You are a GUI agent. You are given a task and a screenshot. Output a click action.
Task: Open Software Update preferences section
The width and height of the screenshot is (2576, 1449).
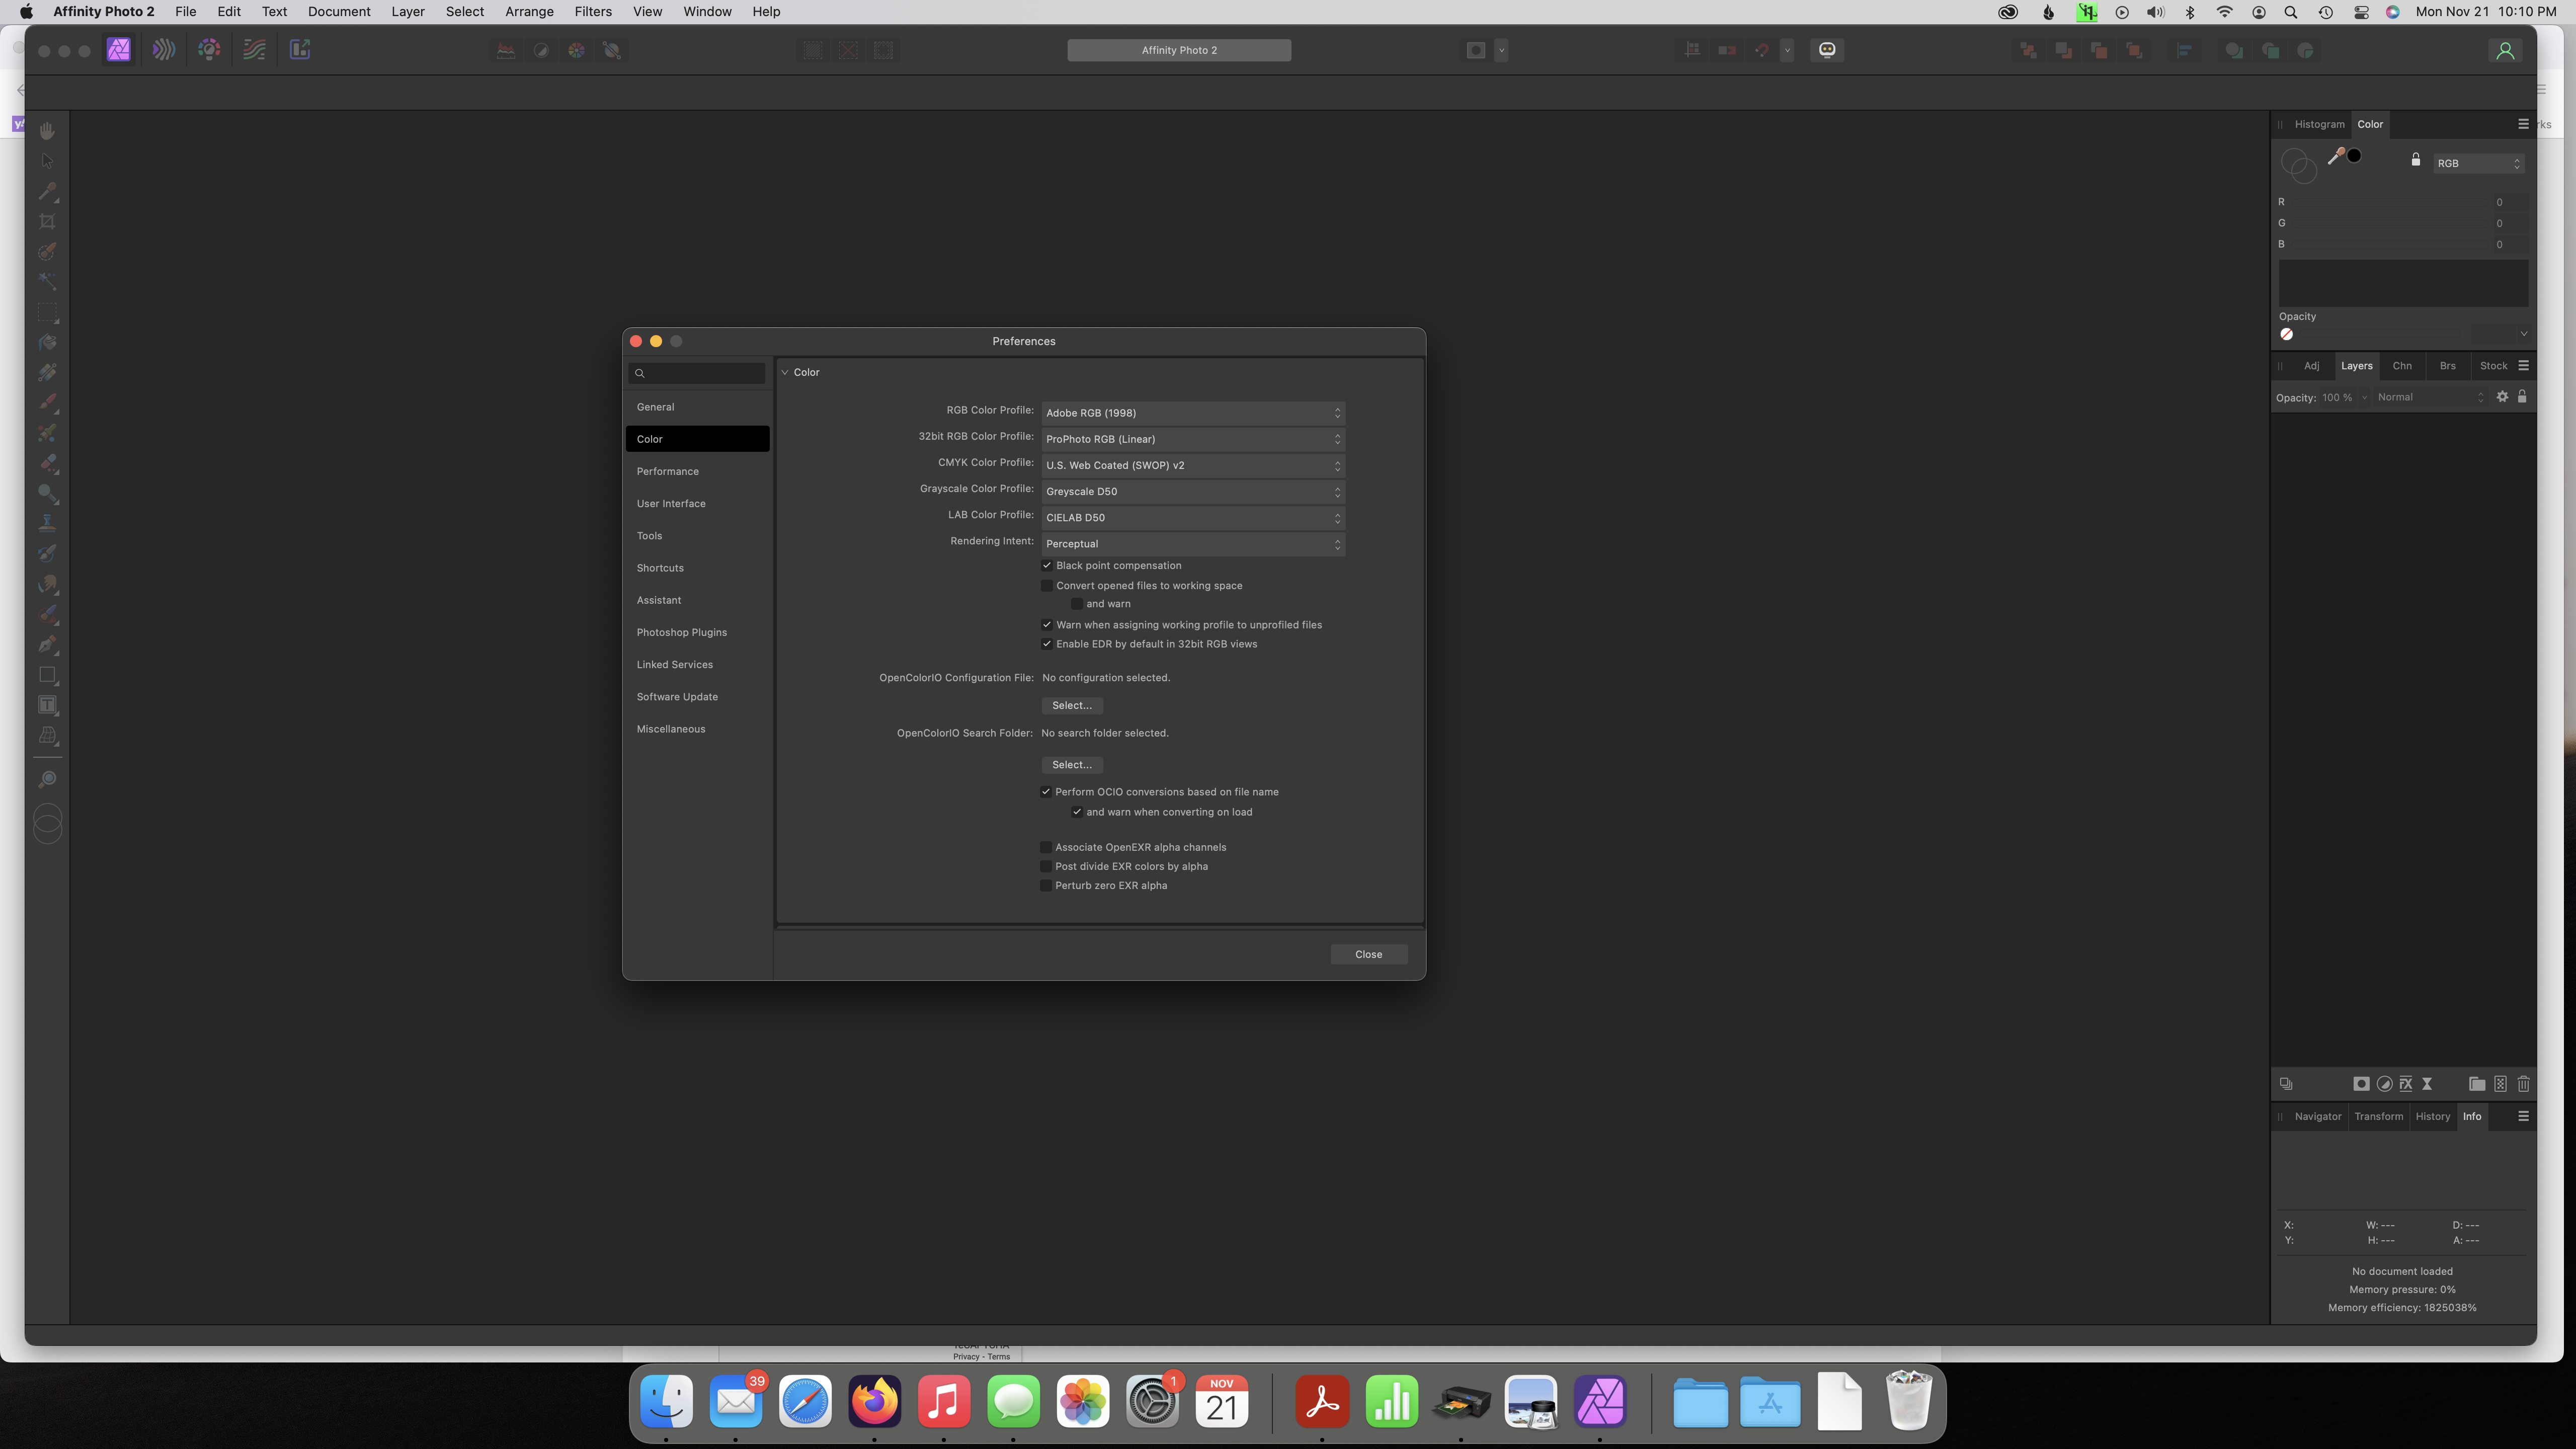(x=698, y=697)
